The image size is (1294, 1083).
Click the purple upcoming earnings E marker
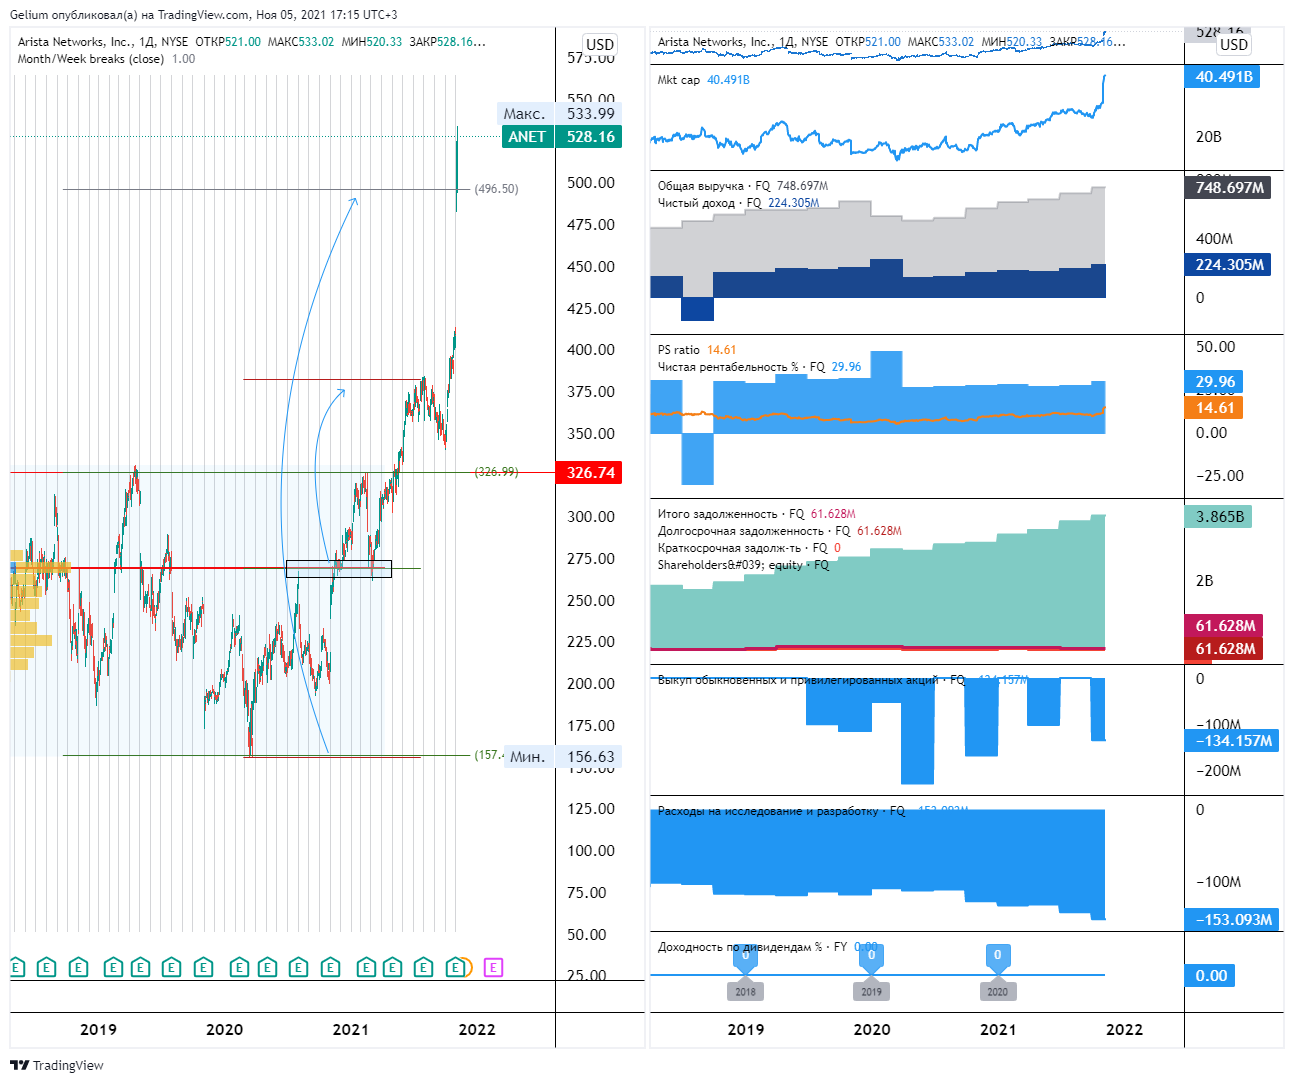tap(493, 967)
